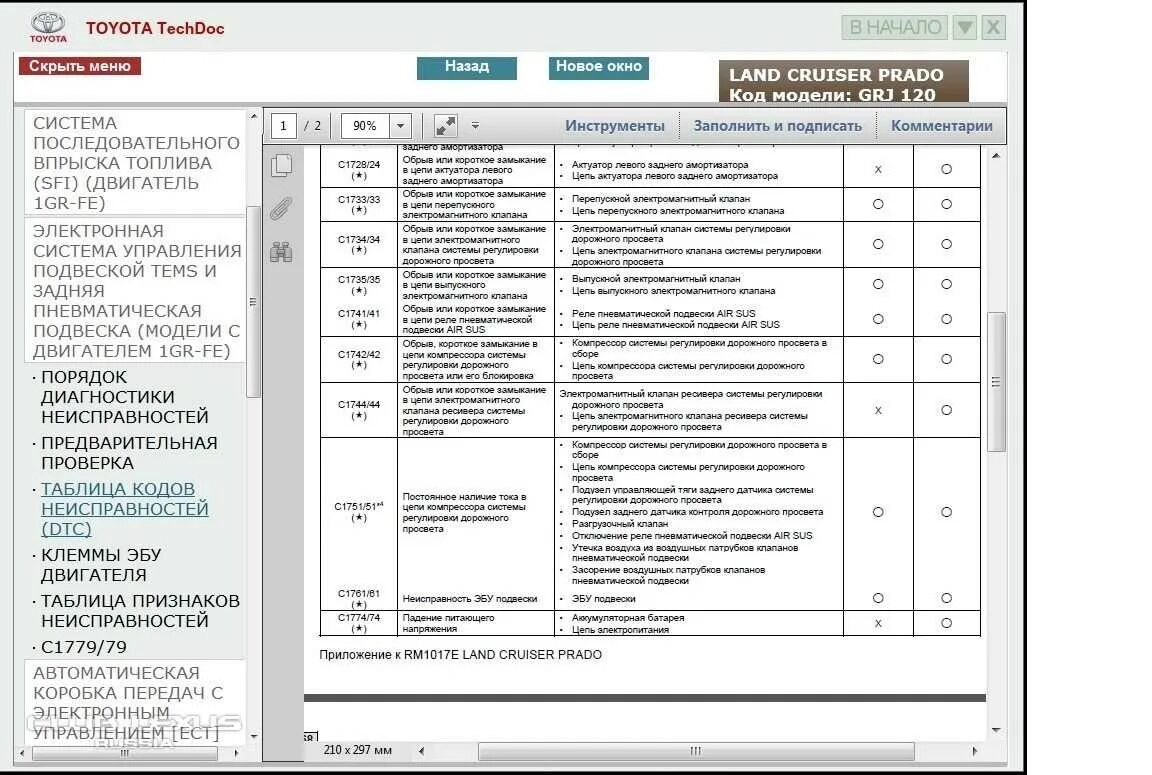Click the В НАЧАЛО button

coord(894,28)
